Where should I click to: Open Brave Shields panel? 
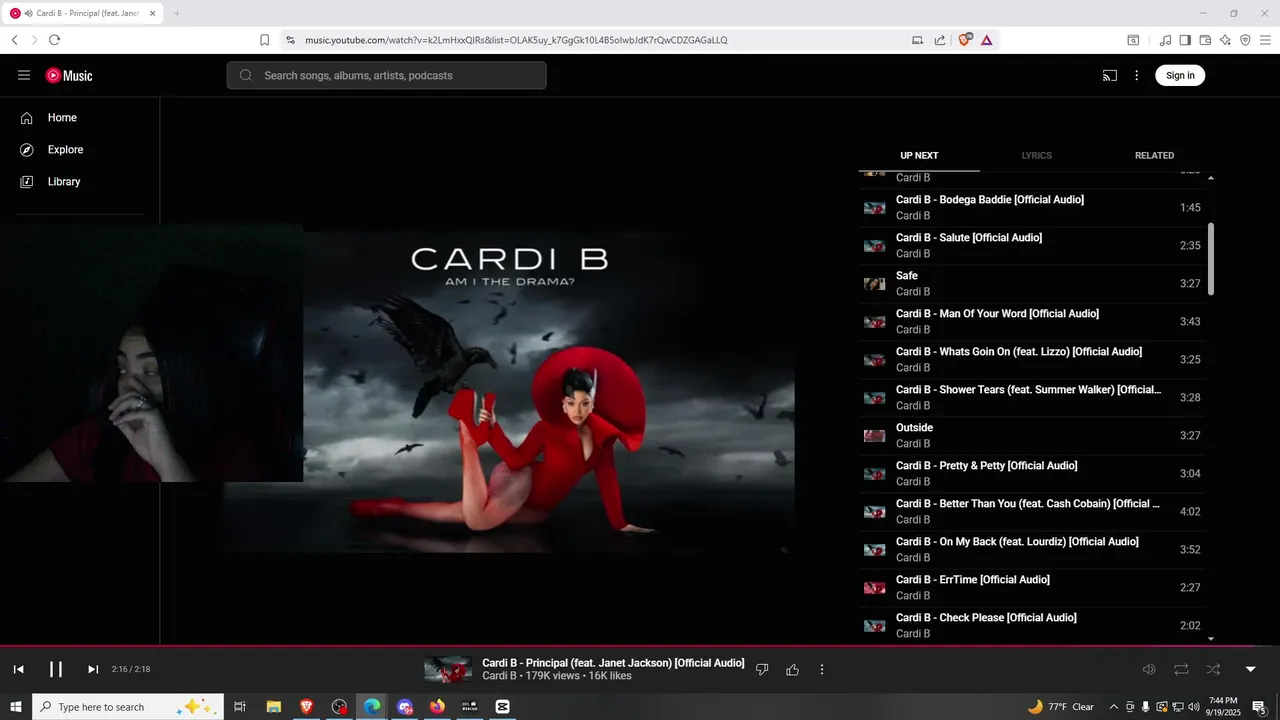pos(965,40)
